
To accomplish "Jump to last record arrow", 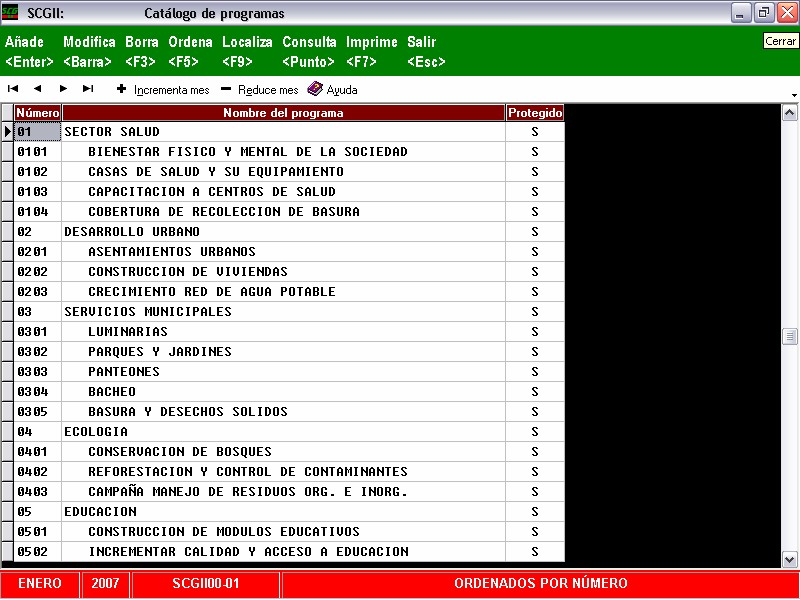I will click(88, 89).
